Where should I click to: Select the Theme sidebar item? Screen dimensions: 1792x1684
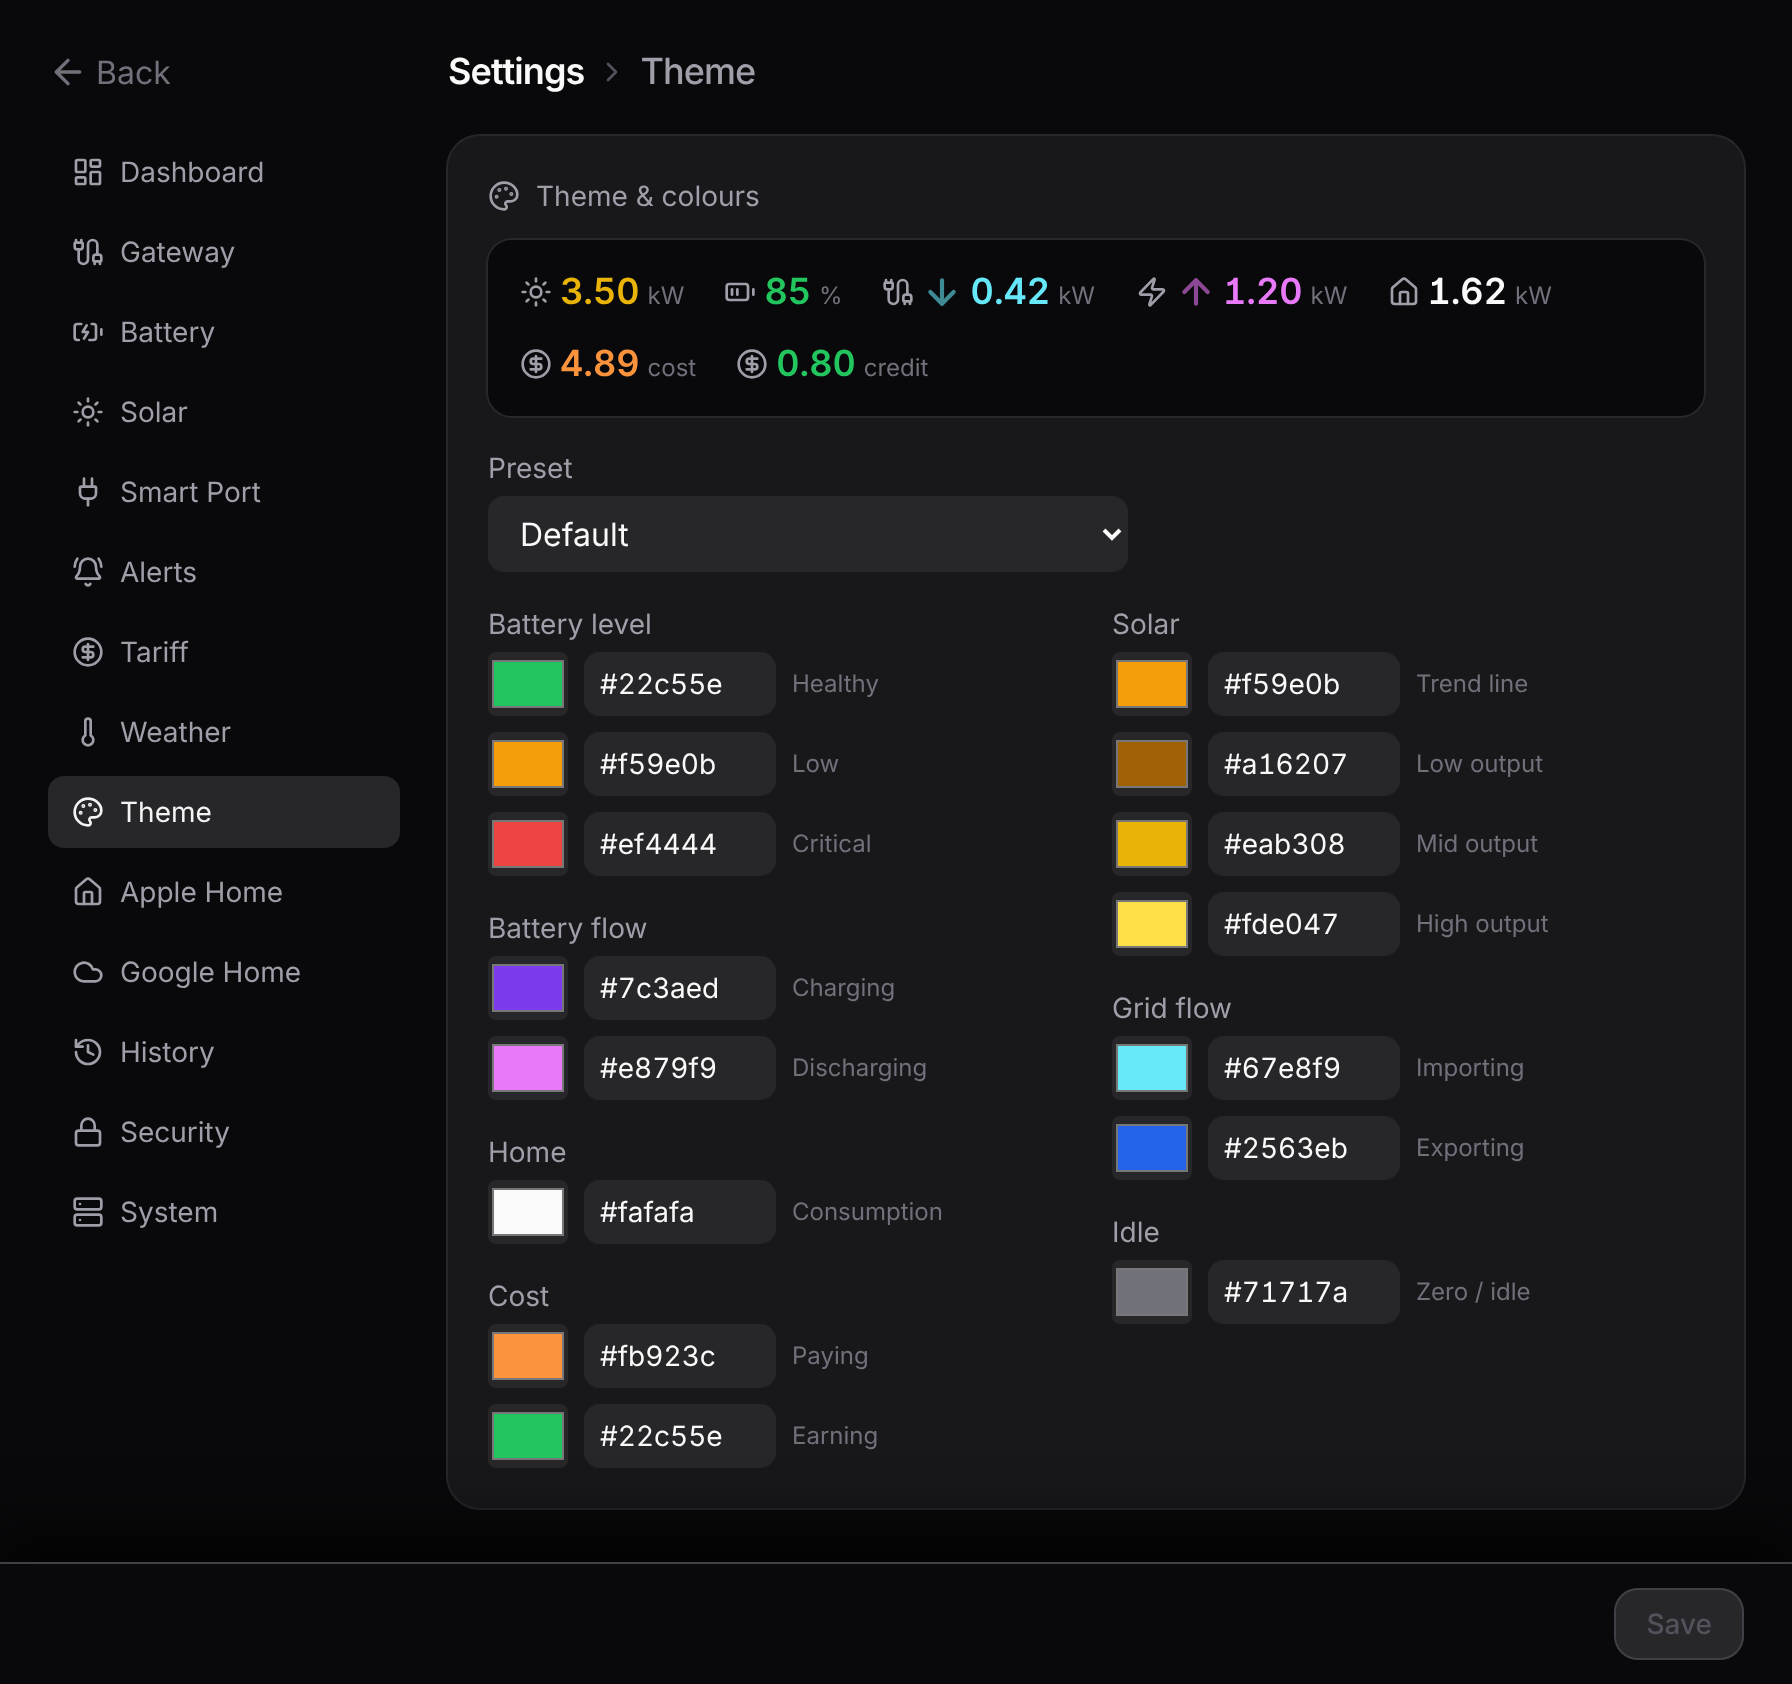pyautogui.click(x=224, y=812)
